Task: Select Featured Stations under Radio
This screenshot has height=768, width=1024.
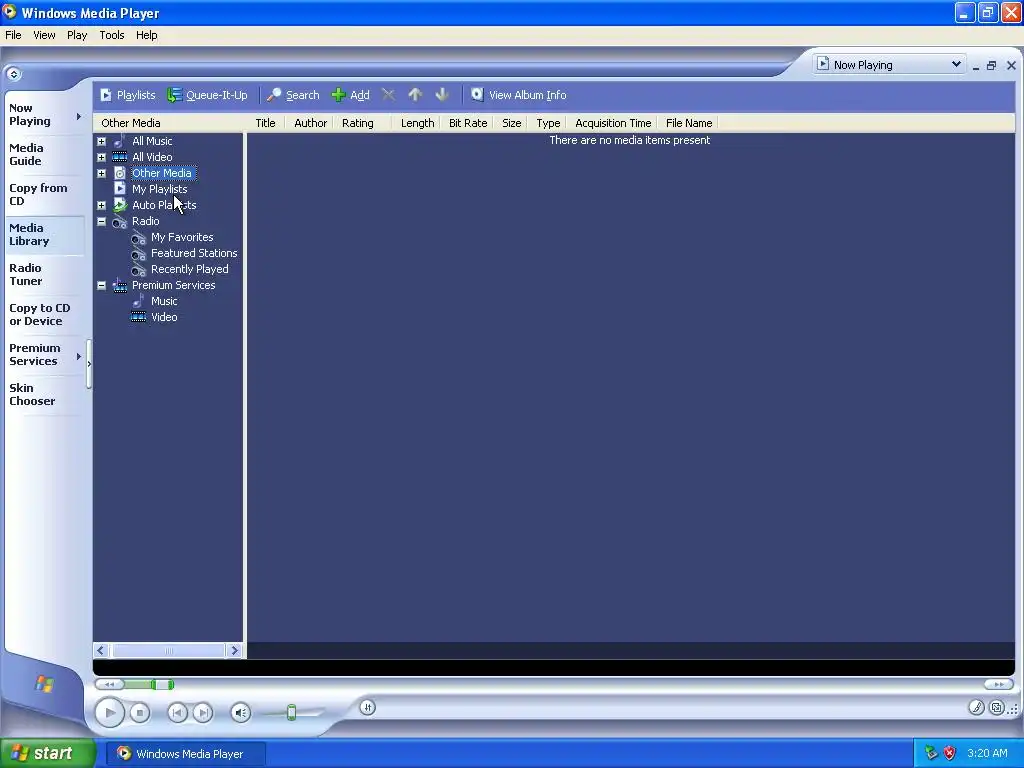Action: click(194, 253)
